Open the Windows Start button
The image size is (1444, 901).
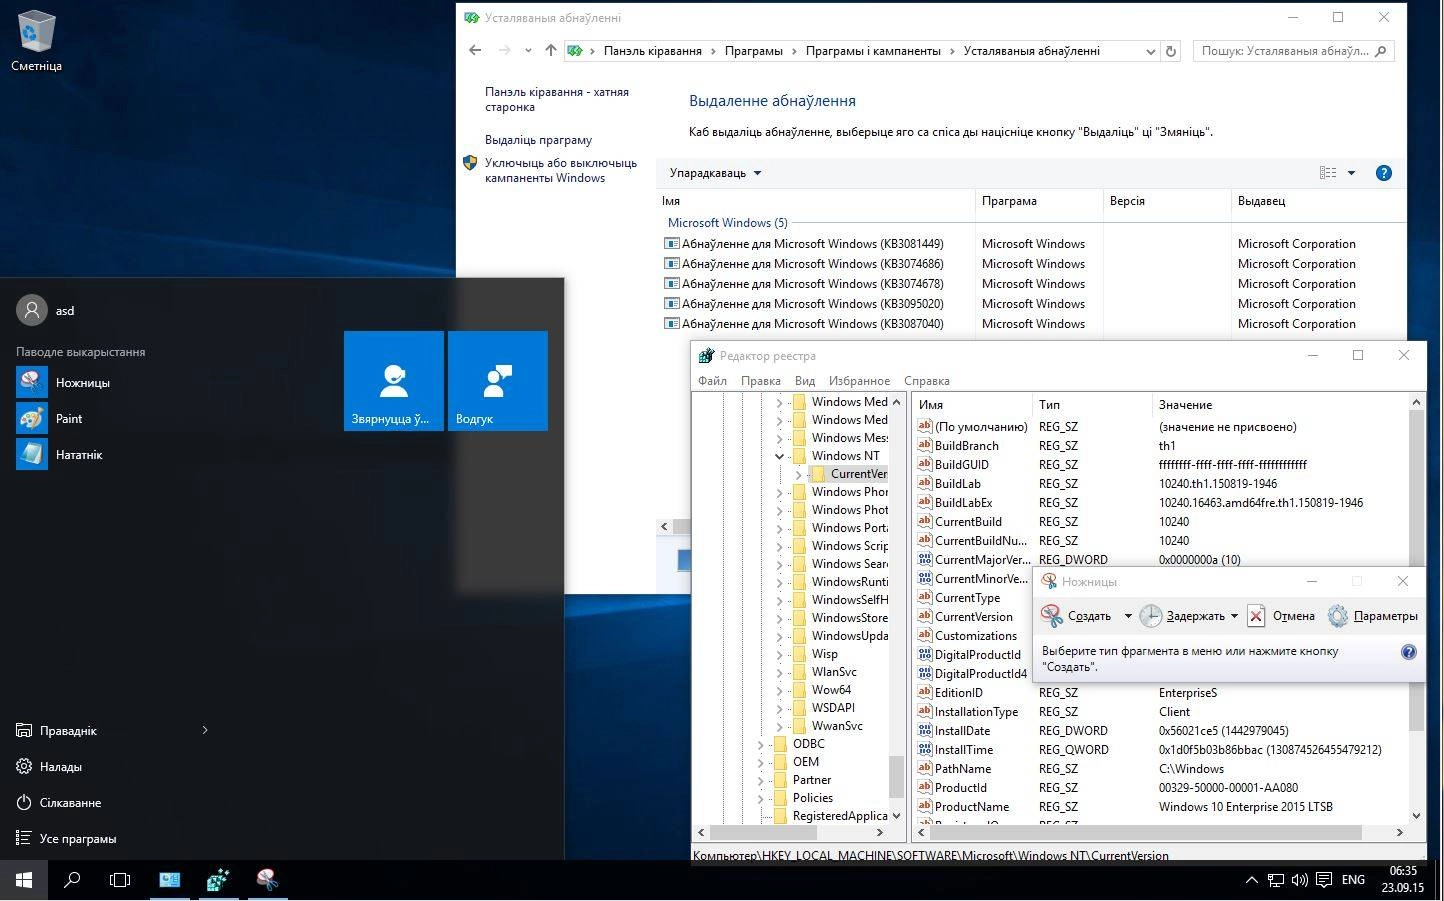(24, 880)
